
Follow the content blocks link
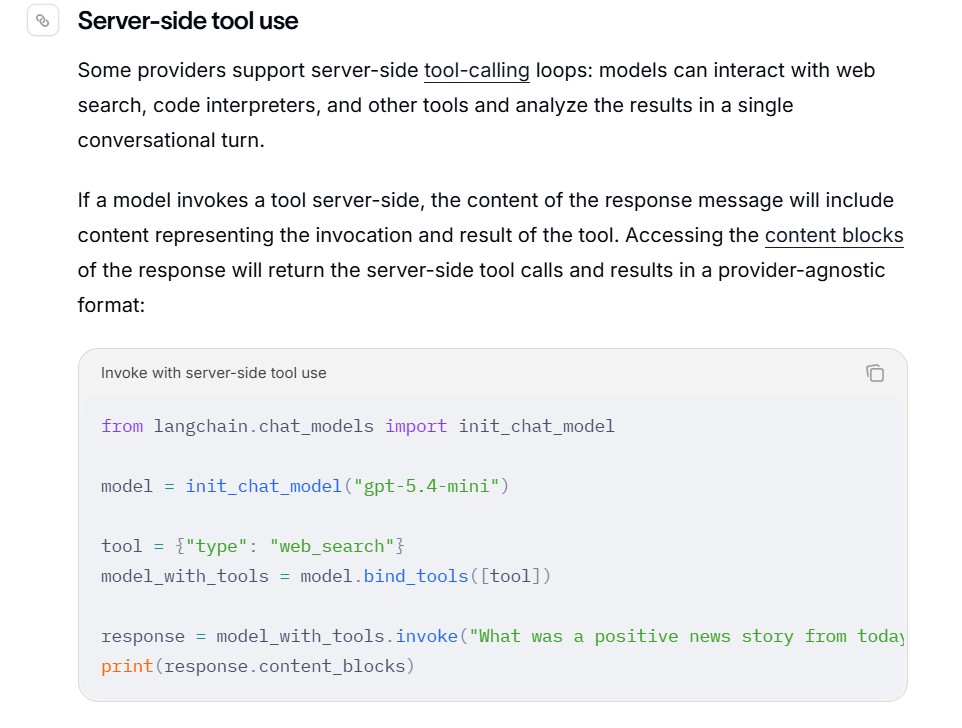click(x=834, y=236)
